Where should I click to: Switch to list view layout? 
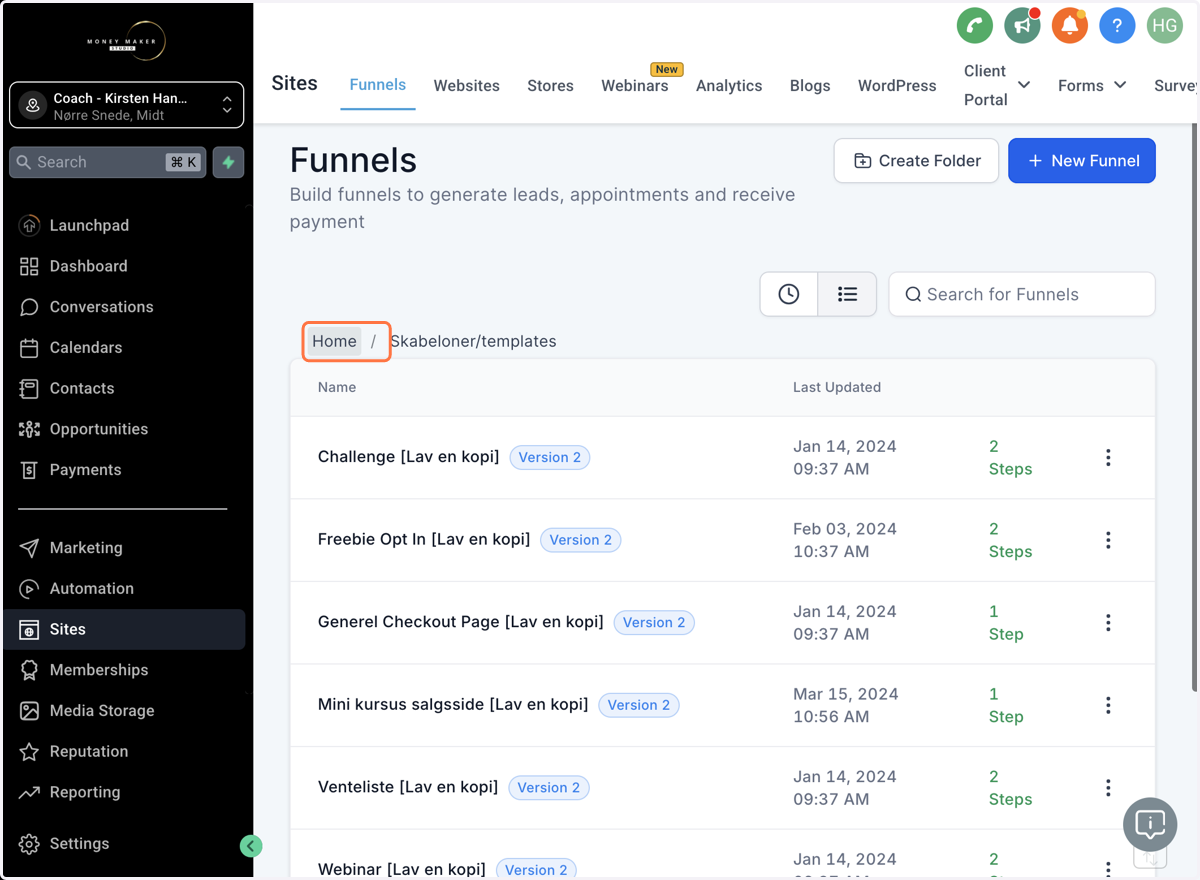click(847, 294)
